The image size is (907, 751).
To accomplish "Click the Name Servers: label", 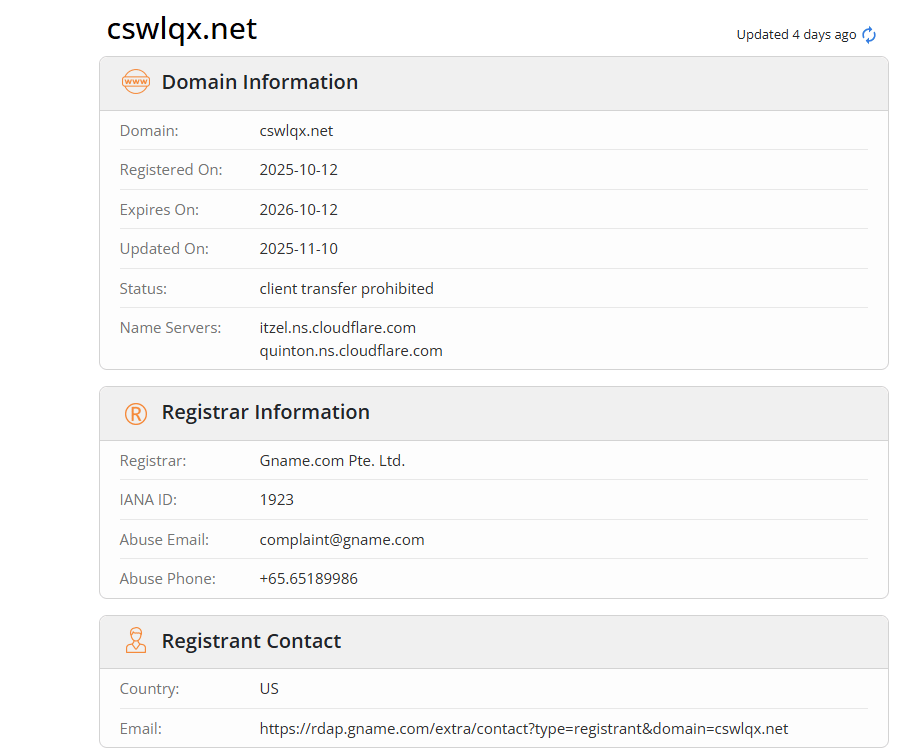I will pyautogui.click(x=170, y=327).
